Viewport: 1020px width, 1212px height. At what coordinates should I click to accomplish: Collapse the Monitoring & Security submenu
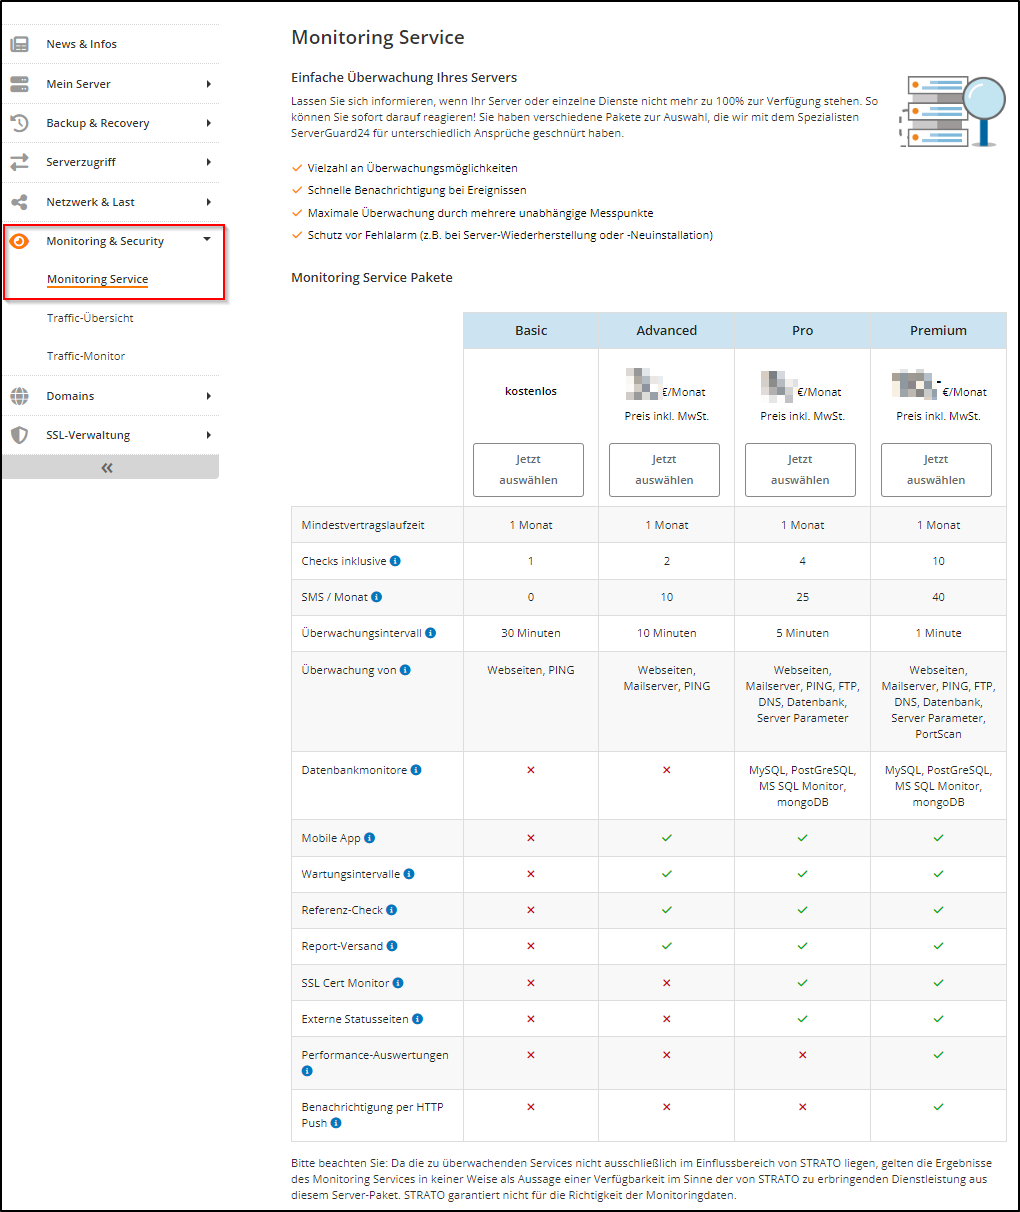click(209, 240)
